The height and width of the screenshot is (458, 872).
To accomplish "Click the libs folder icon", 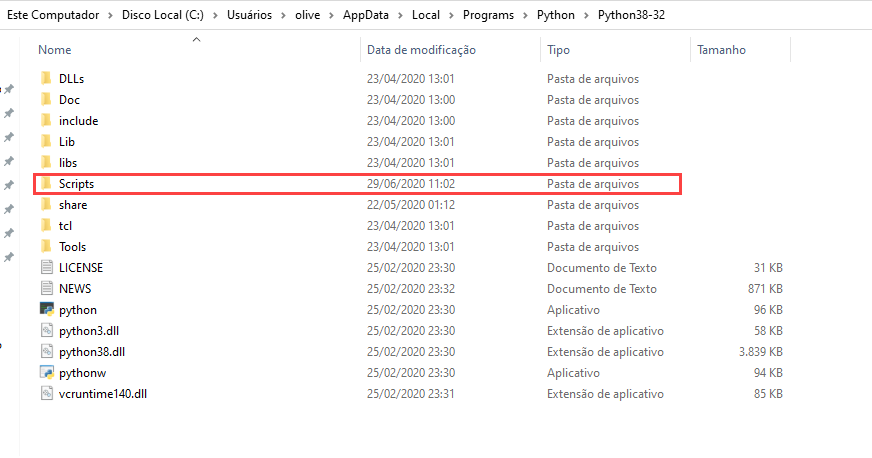I will 47,163.
